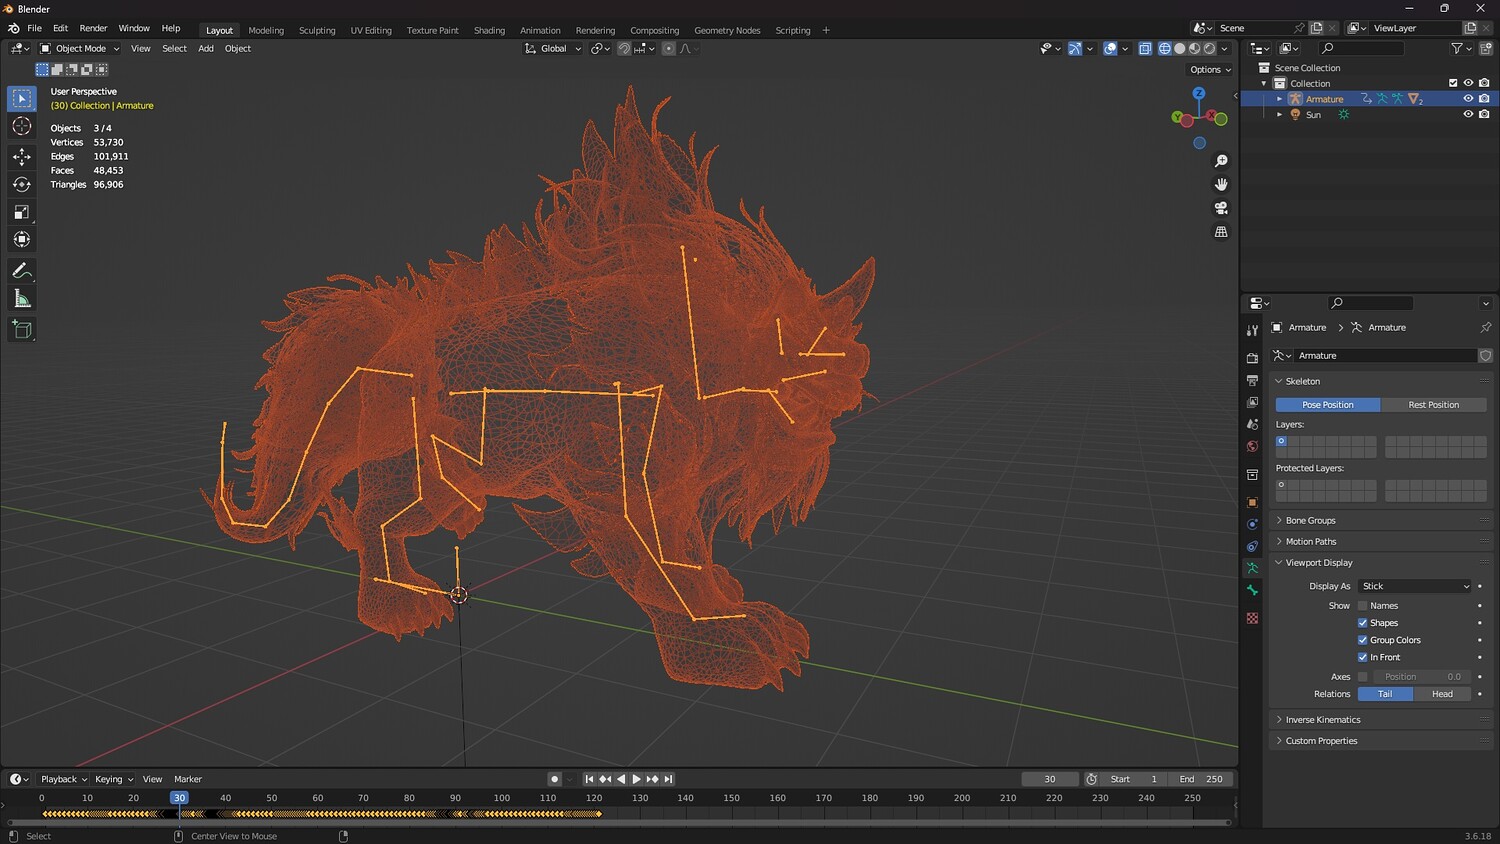Open the viewport Options dropdown
This screenshot has width=1500, height=844.
tap(1210, 70)
